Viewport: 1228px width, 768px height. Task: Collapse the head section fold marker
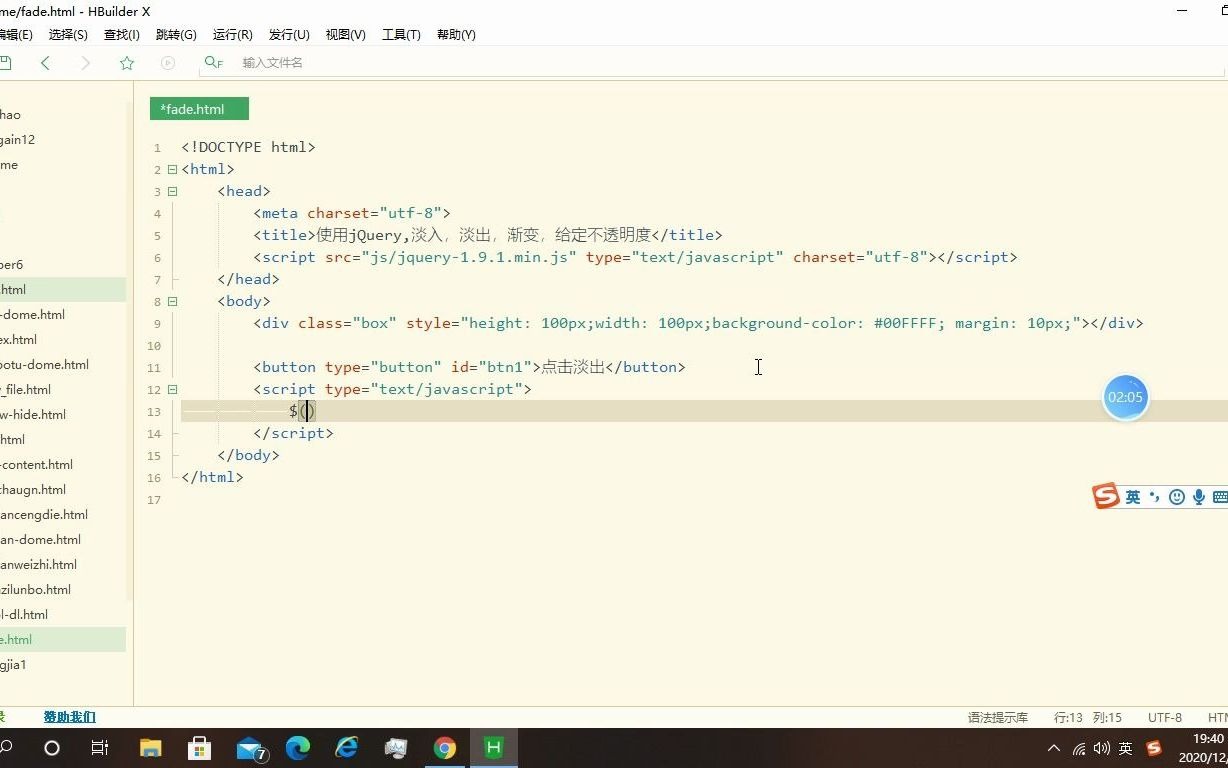click(172, 191)
